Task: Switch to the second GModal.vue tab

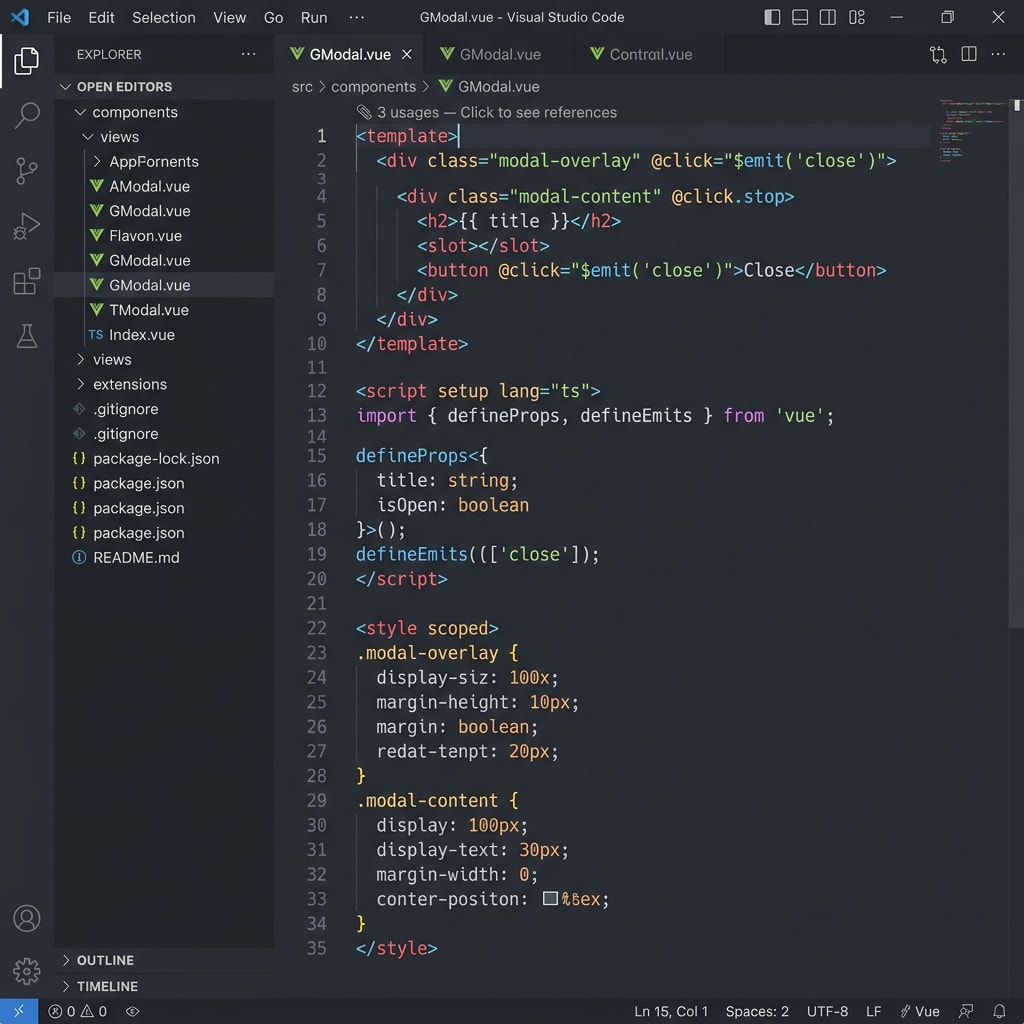Action: pyautogui.click(x=499, y=54)
